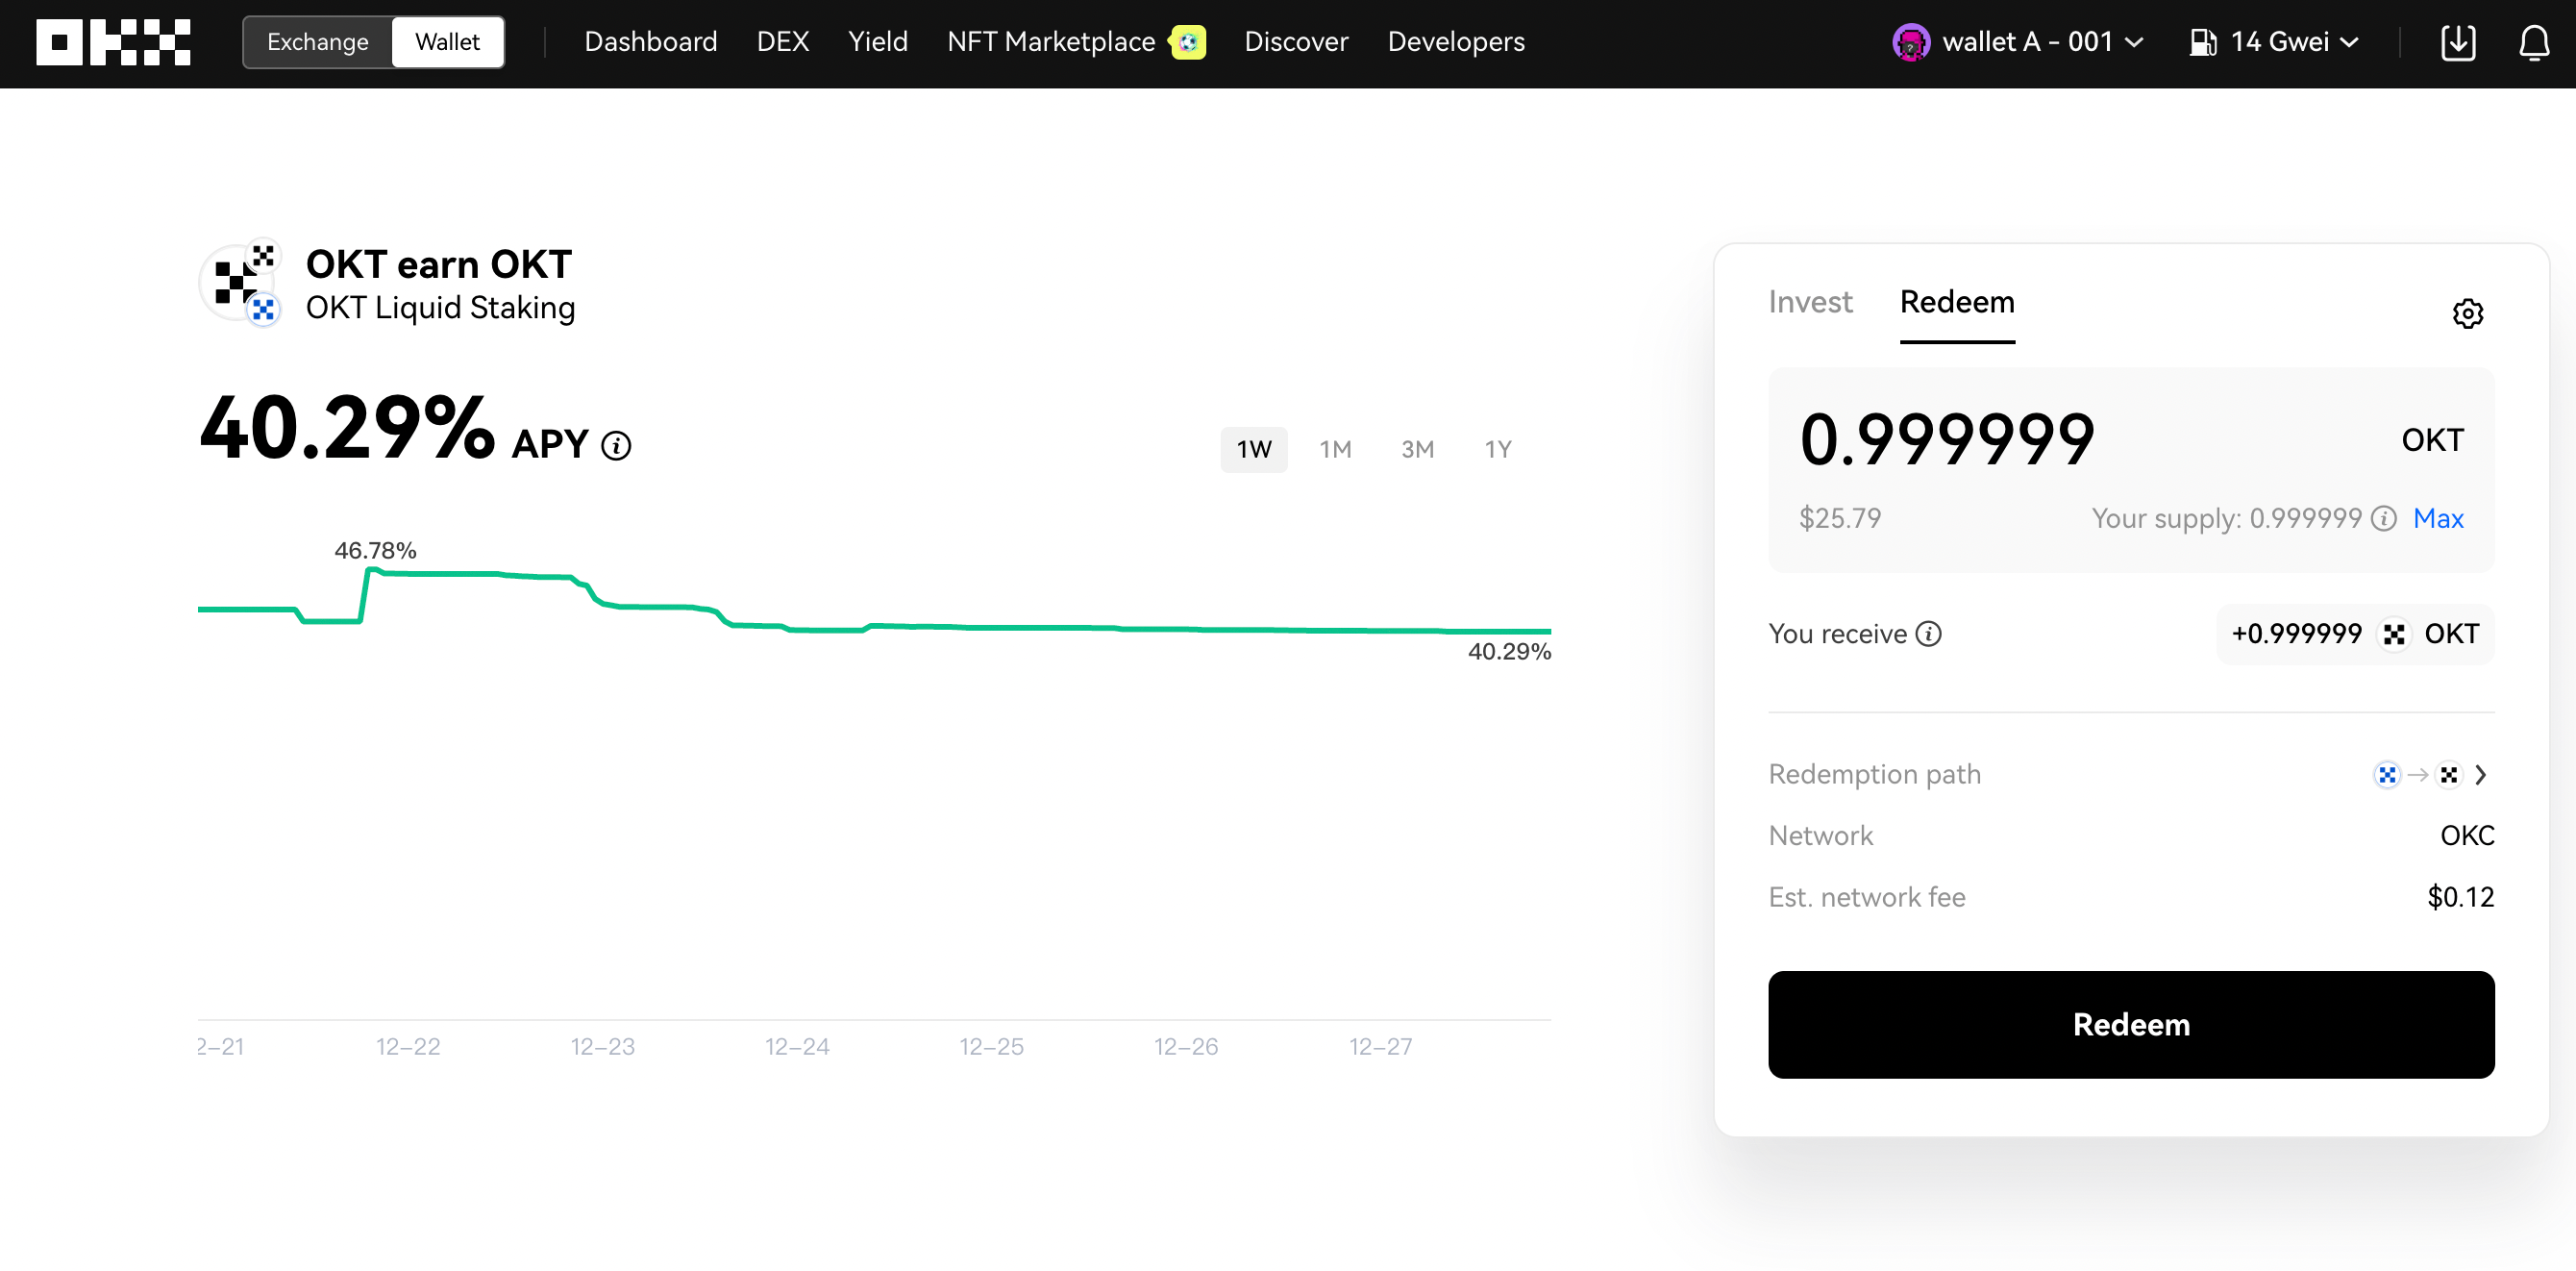Open the redeem settings gear
The image size is (2576, 1271).
click(2467, 314)
